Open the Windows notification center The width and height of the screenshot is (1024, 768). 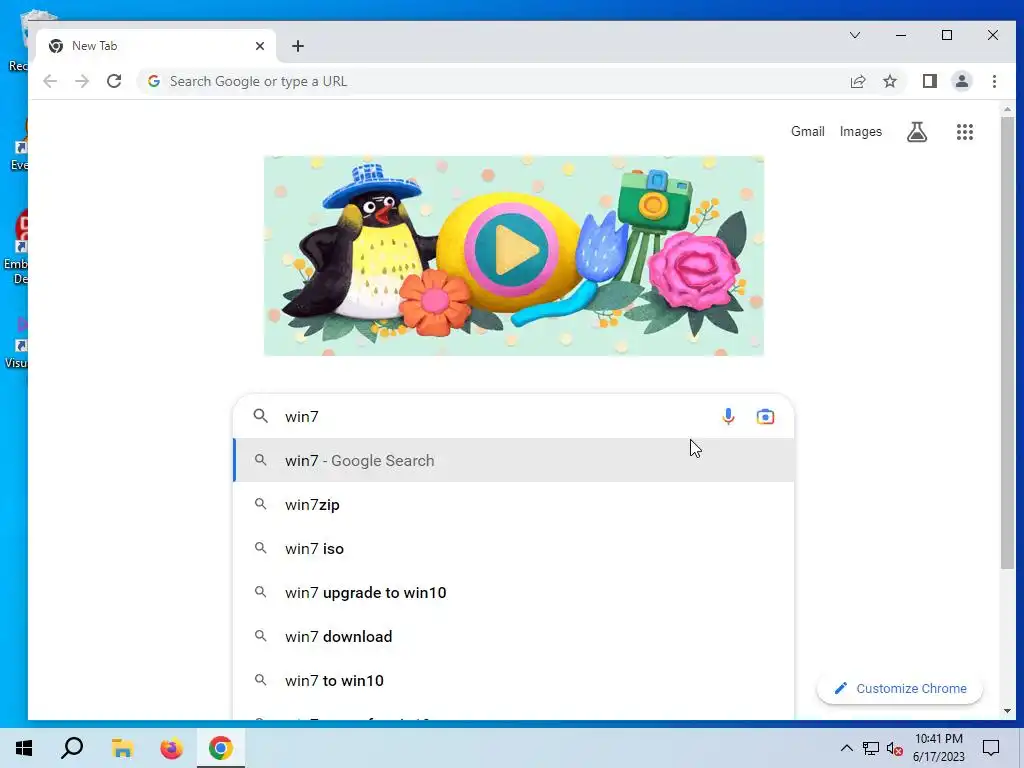(991, 748)
